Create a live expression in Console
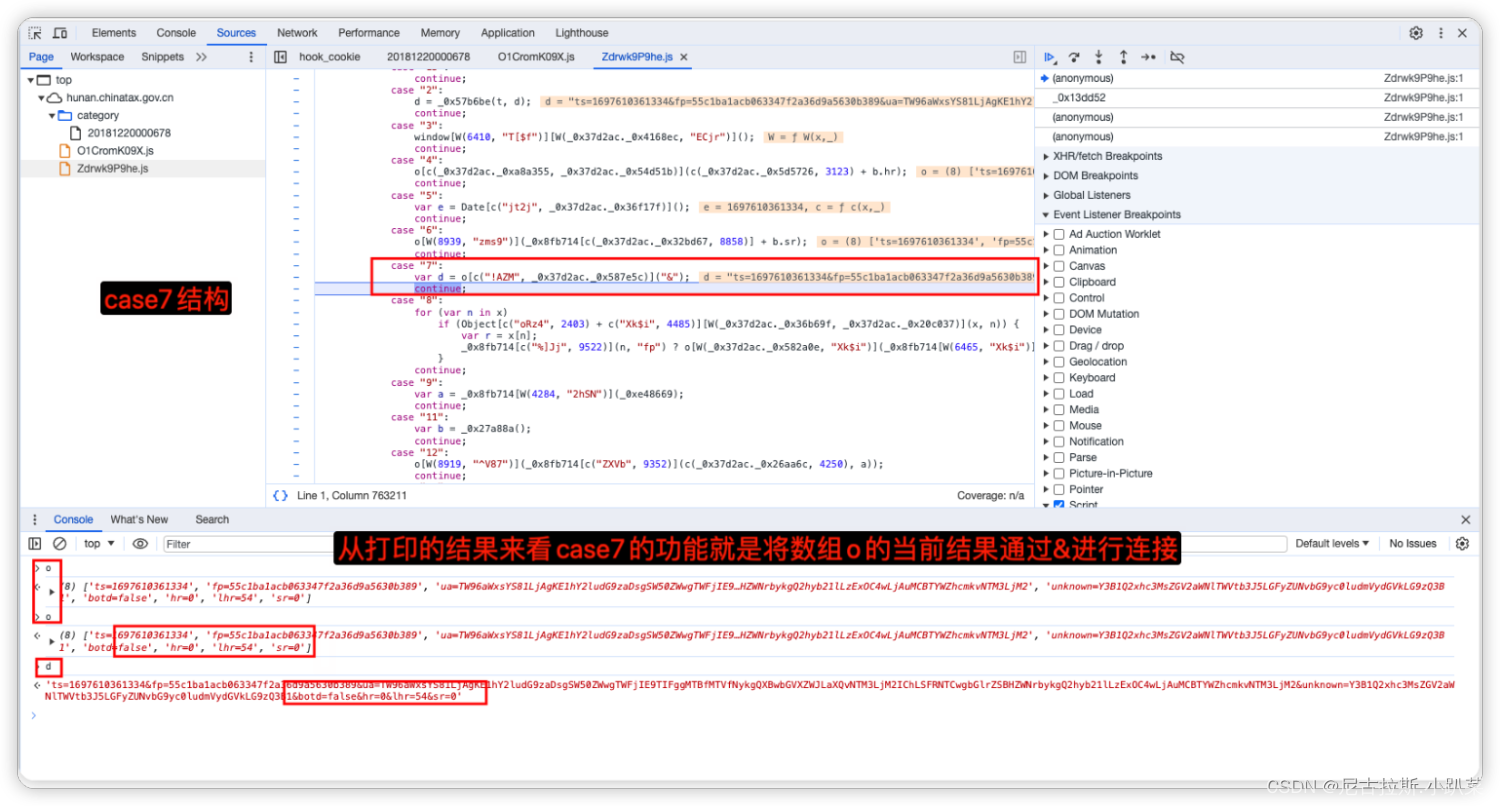Screen dimensions: 1500x806 tap(139, 543)
